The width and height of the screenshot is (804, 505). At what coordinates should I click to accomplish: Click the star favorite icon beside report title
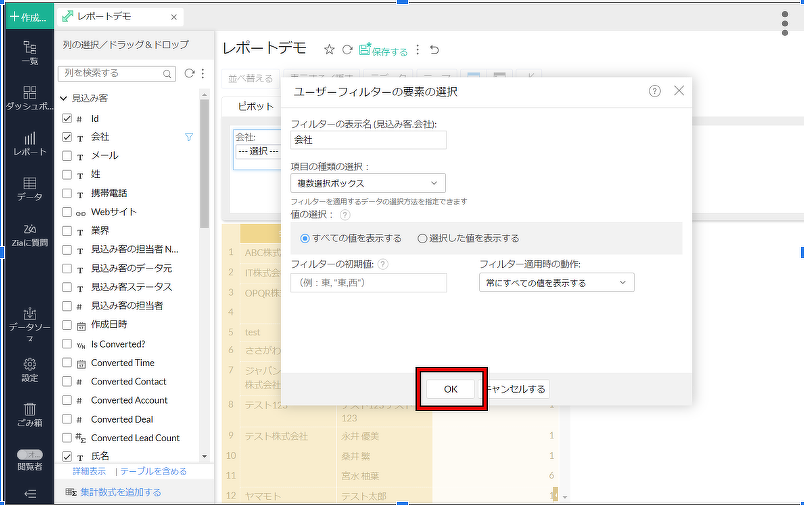(x=329, y=49)
